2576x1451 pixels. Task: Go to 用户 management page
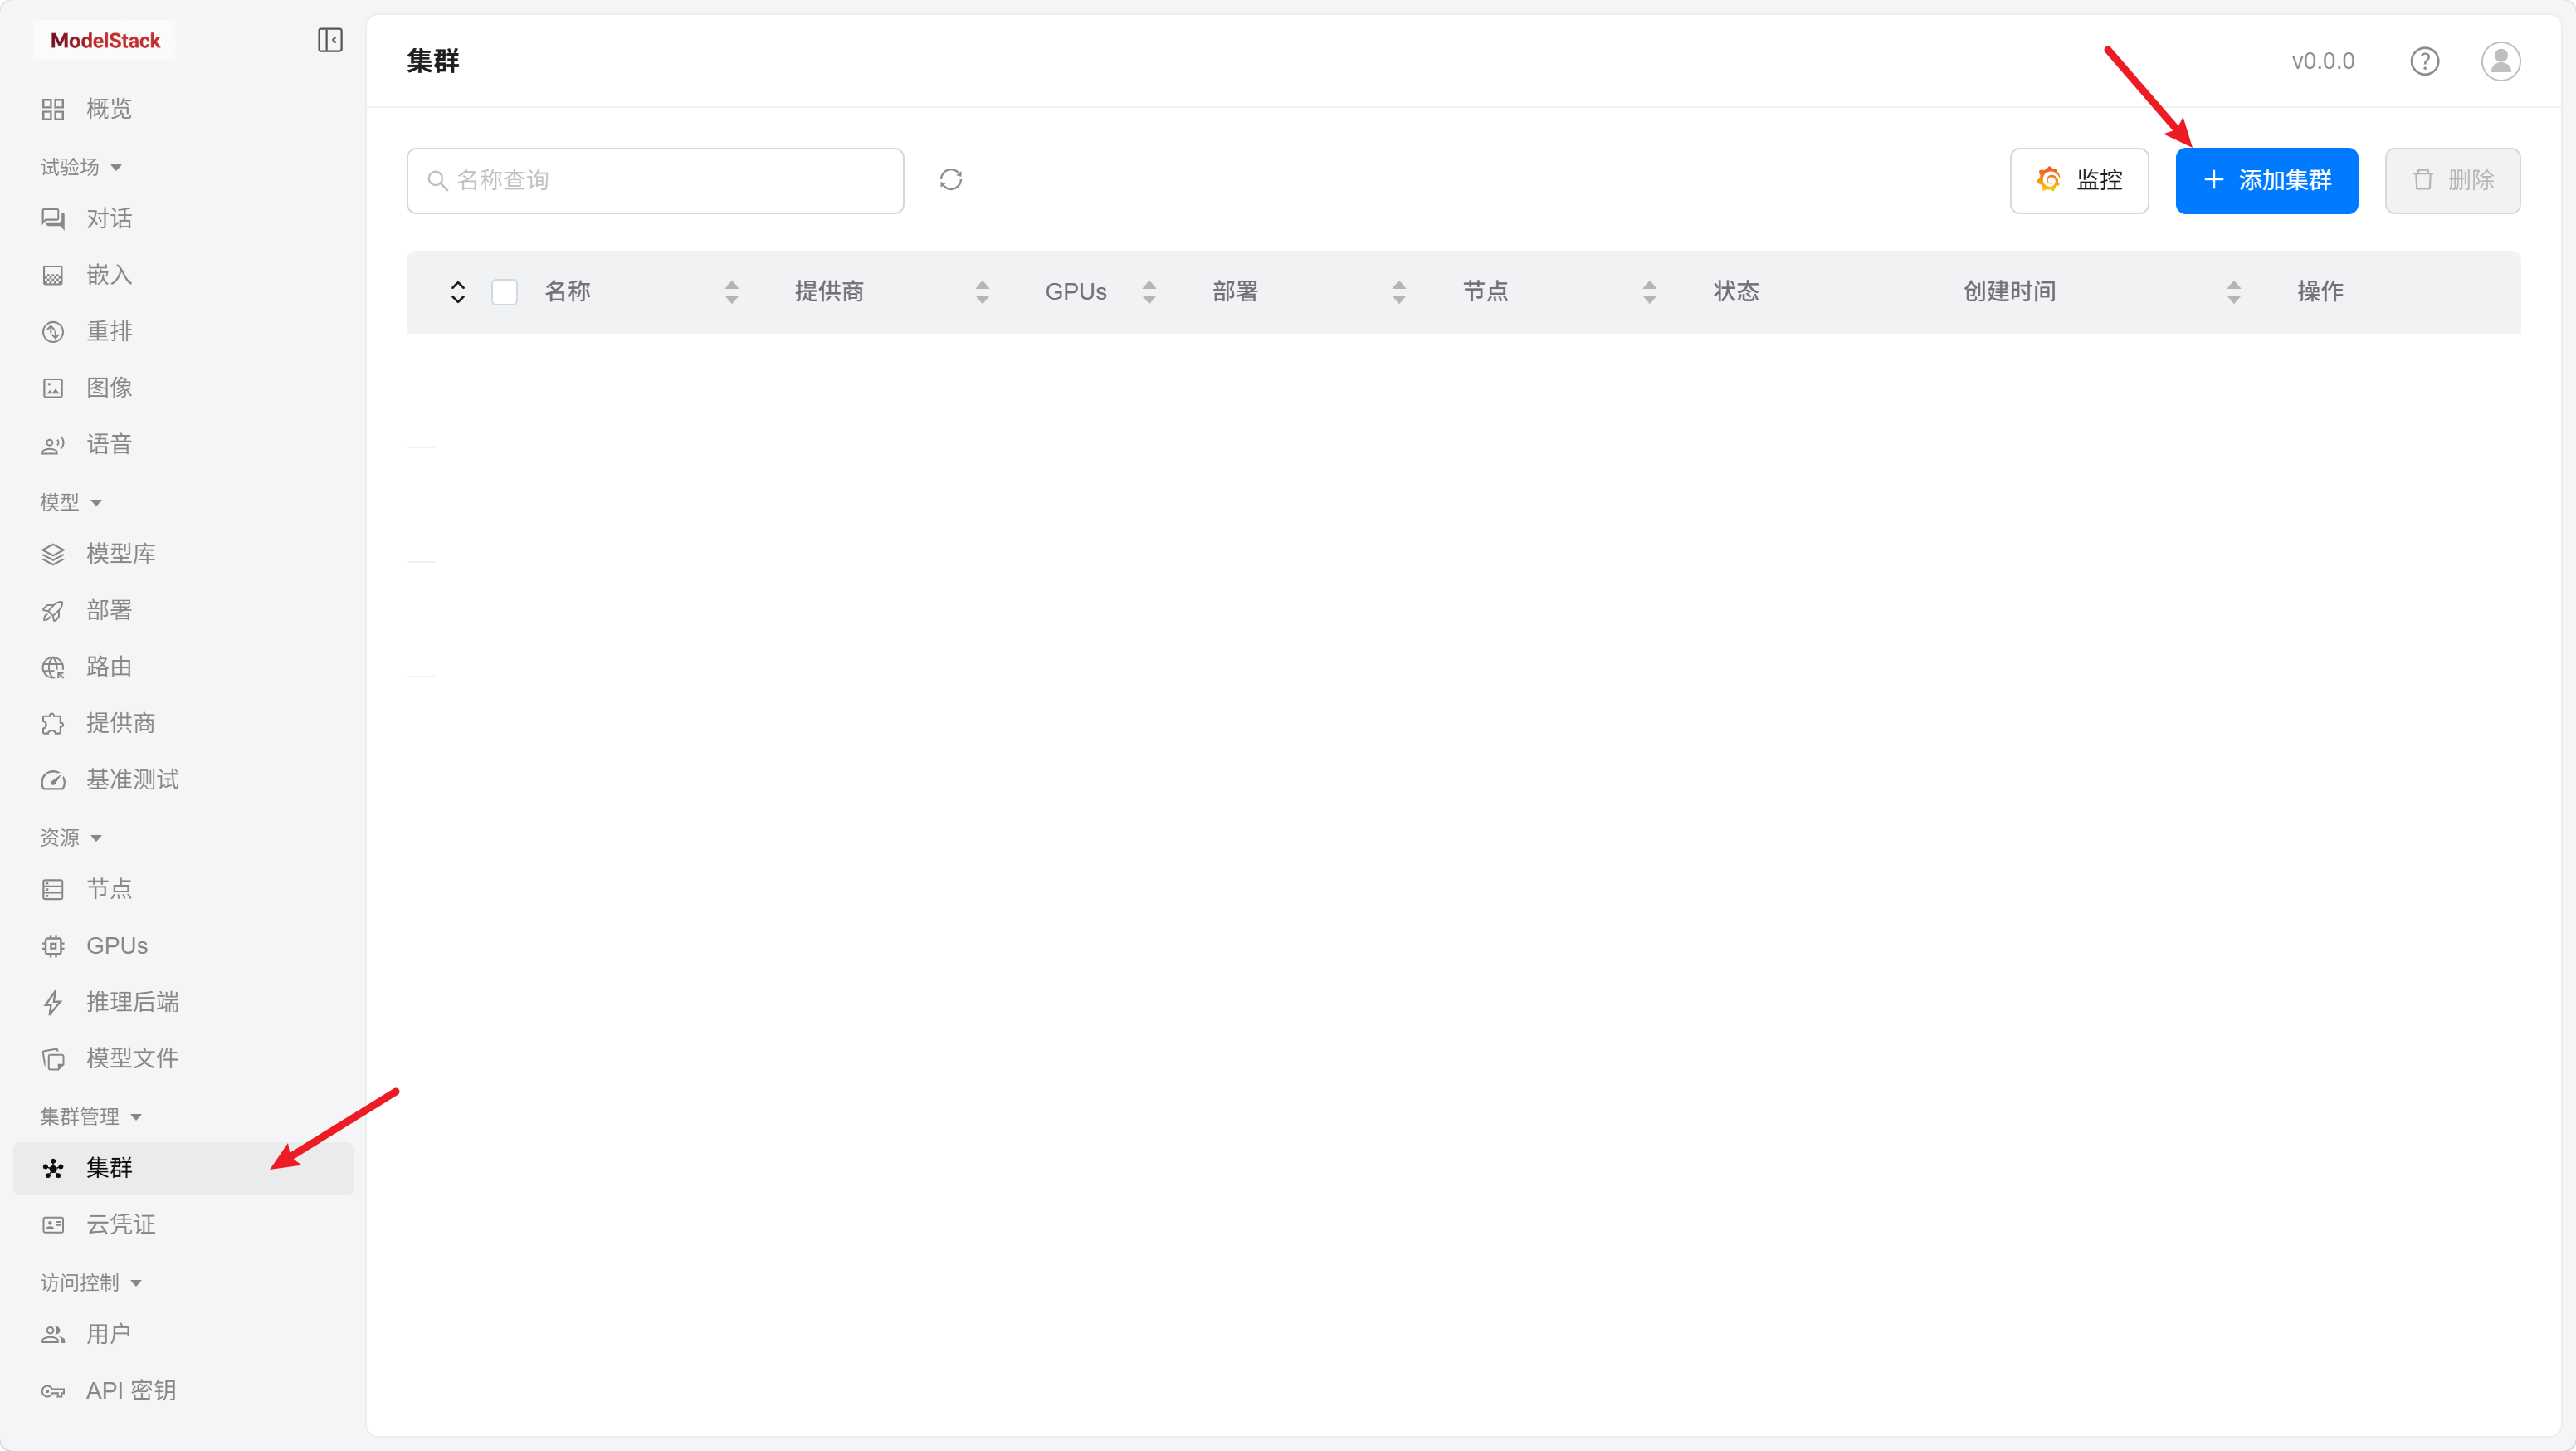pyautogui.click(x=183, y=1334)
